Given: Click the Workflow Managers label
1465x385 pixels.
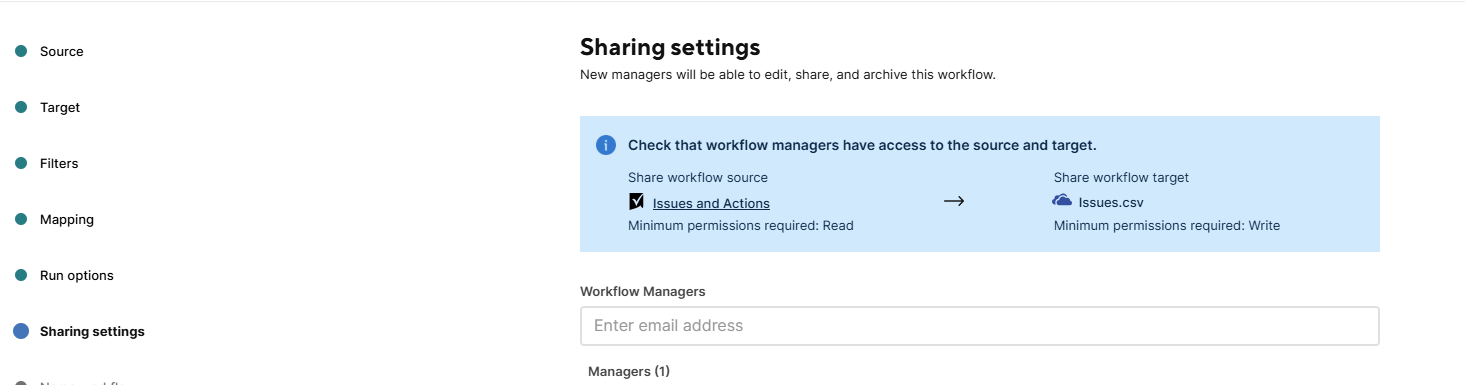Looking at the screenshot, I should point(643,292).
